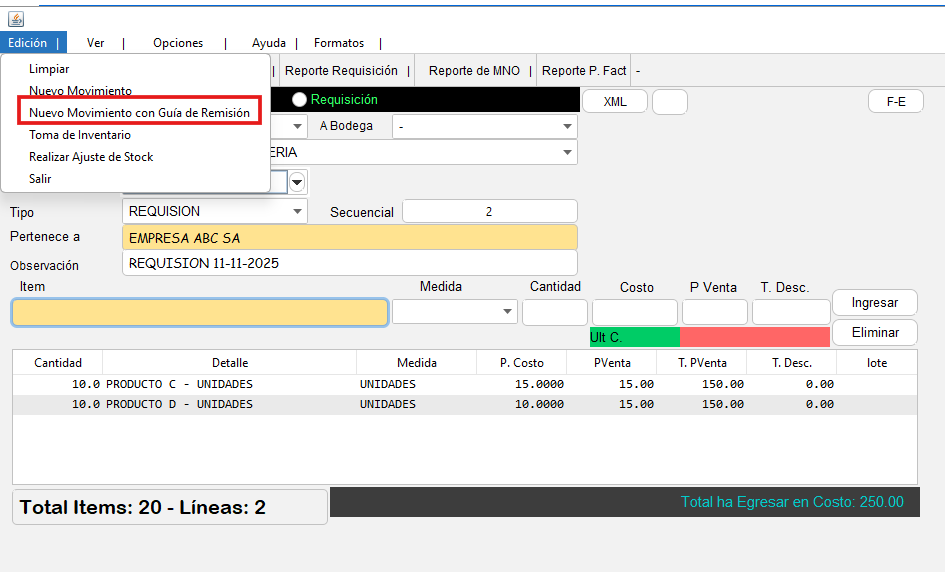The width and height of the screenshot is (945, 572).
Task: Click the XML button
Action: coord(615,102)
